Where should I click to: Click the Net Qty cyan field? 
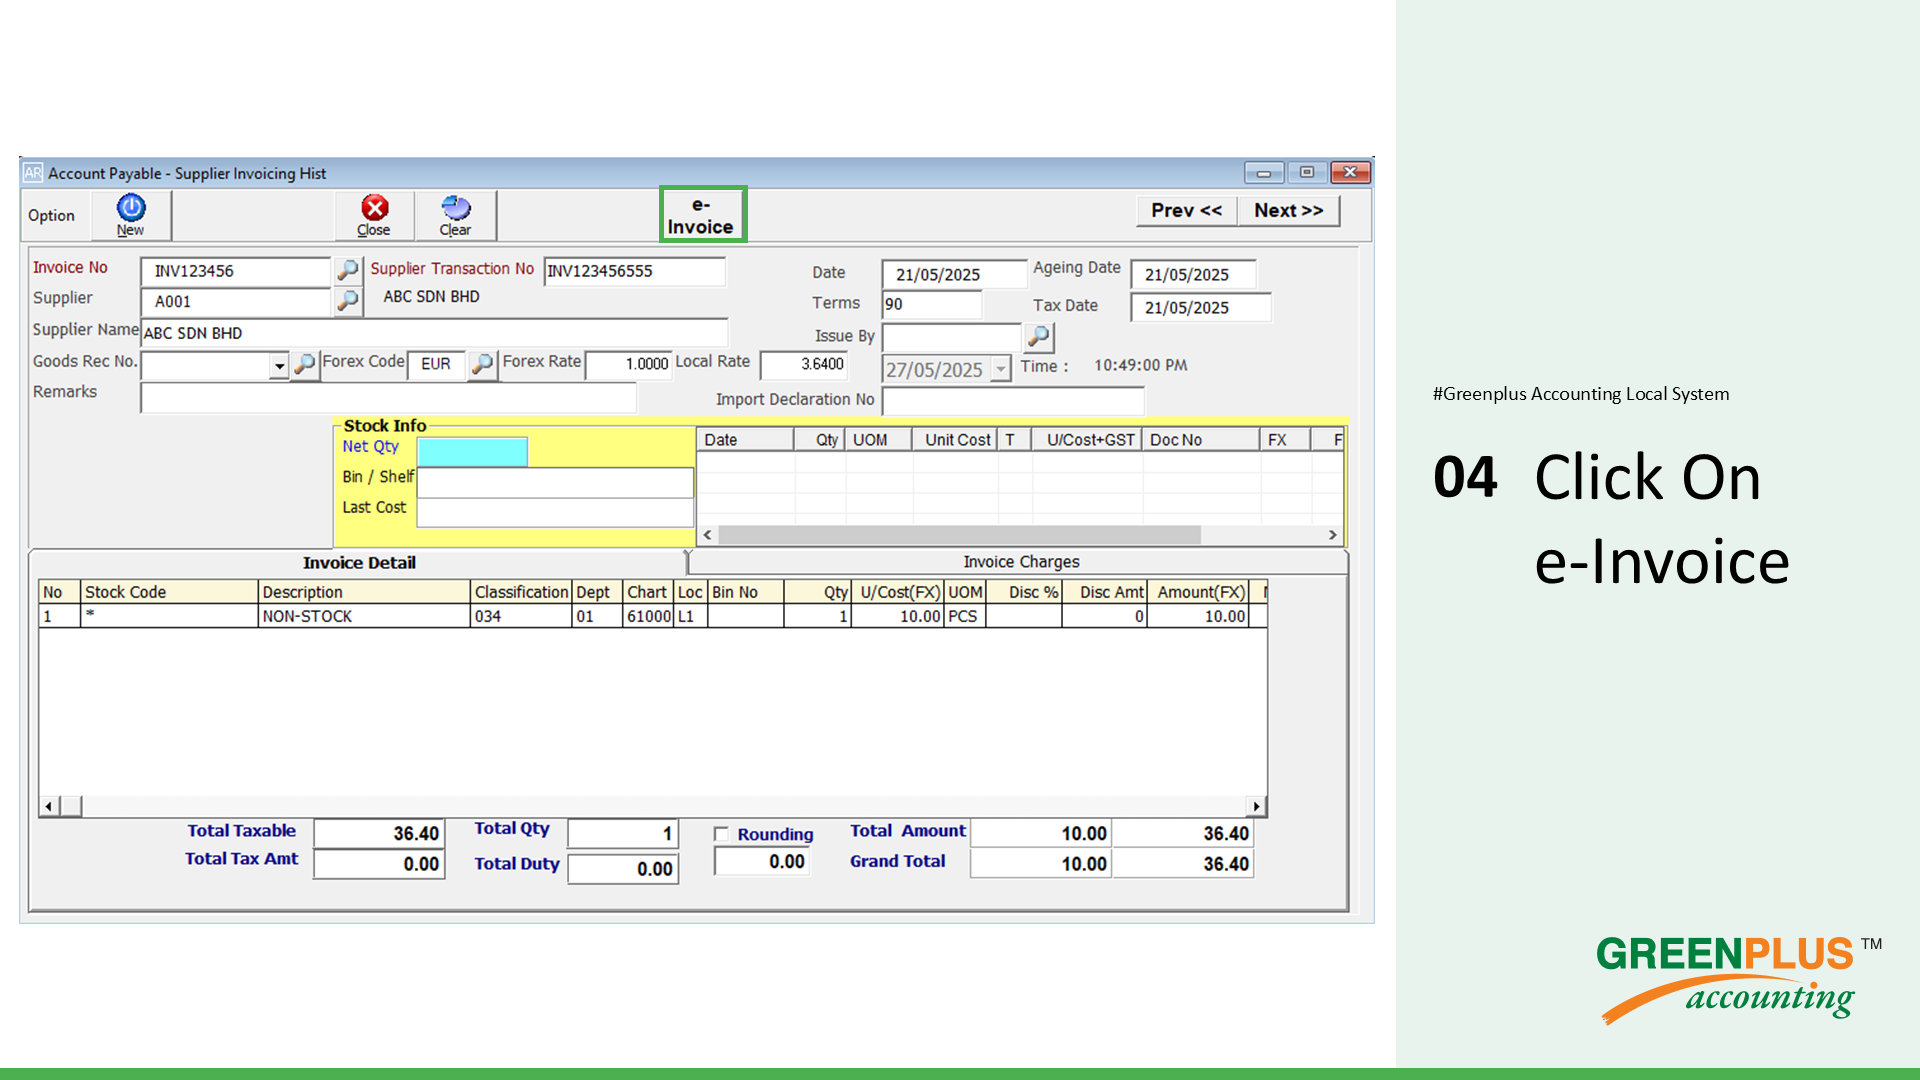coord(472,451)
